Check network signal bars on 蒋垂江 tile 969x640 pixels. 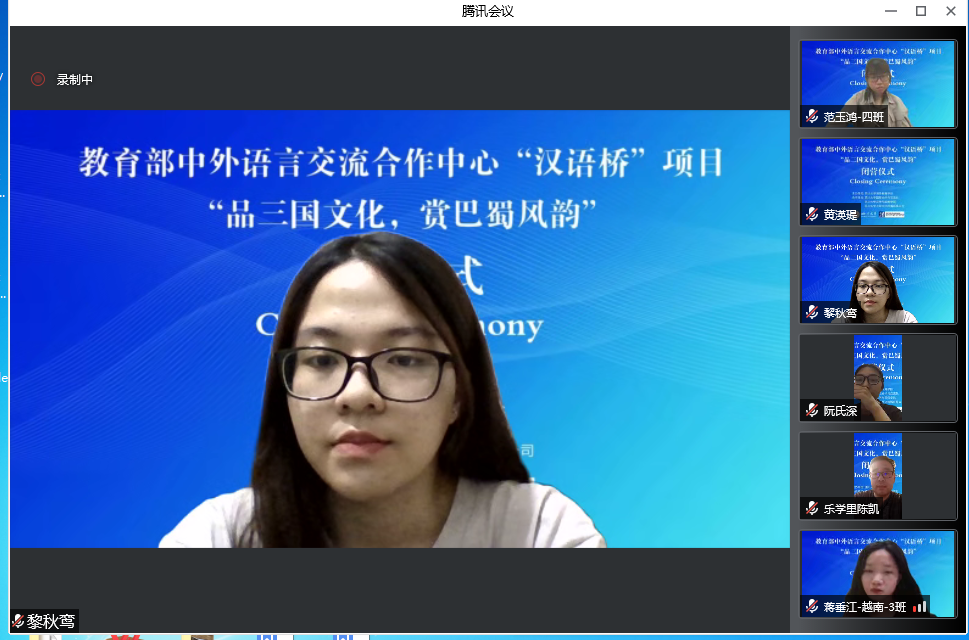[920, 607]
